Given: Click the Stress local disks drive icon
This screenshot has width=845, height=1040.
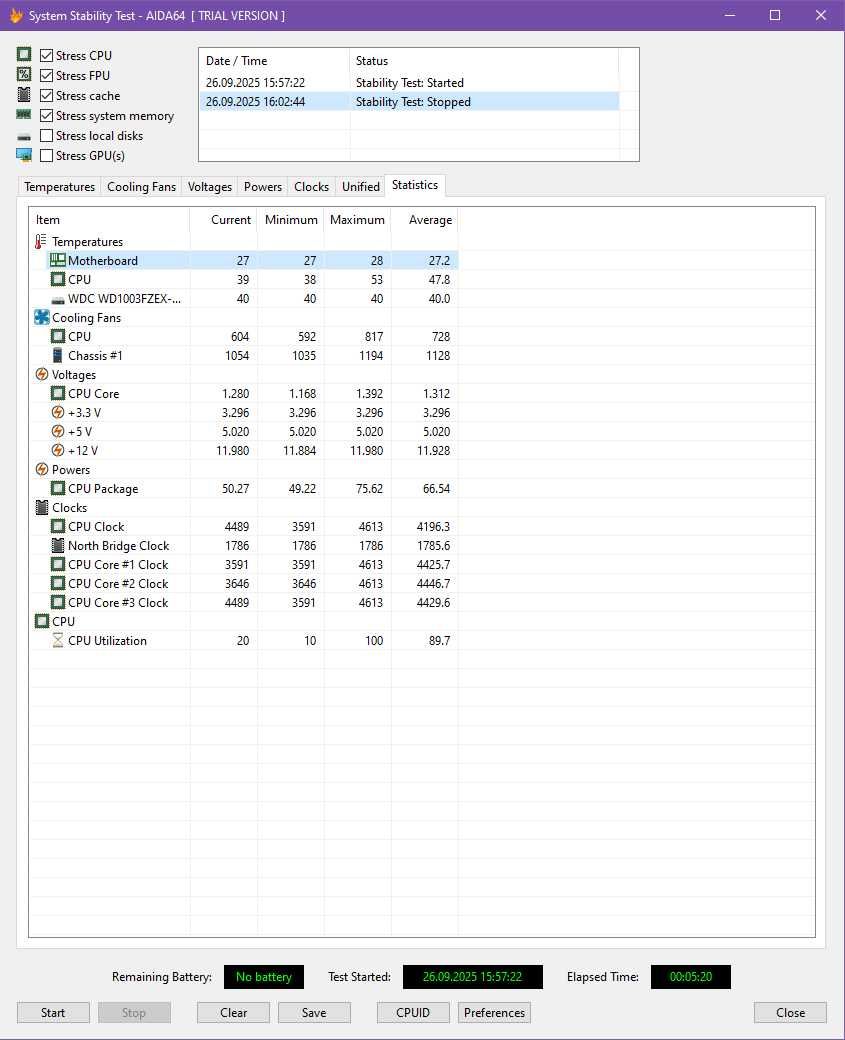Looking at the screenshot, I should tap(24, 136).
